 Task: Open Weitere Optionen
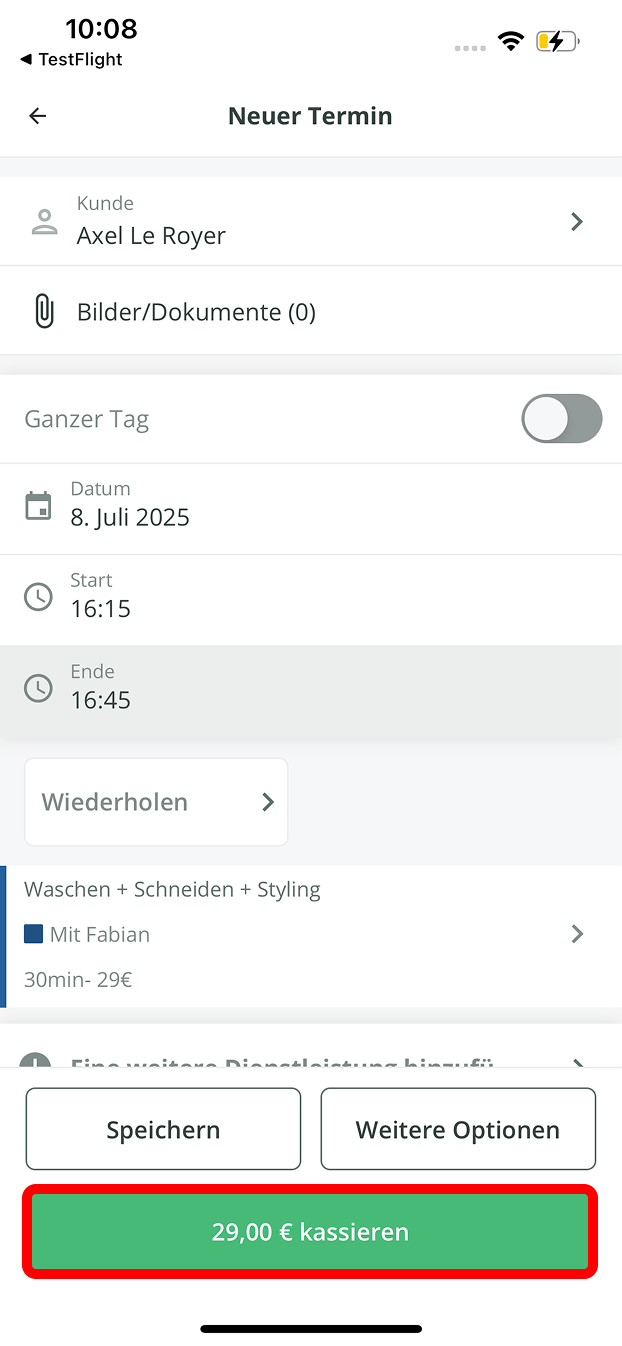pyautogui.click(x=458, y=1130)
